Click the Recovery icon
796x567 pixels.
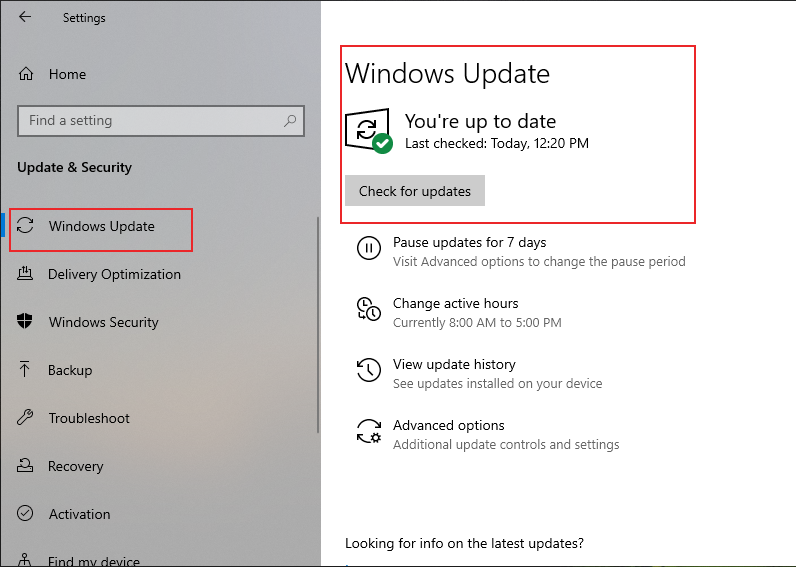click(x=25, y=465)
